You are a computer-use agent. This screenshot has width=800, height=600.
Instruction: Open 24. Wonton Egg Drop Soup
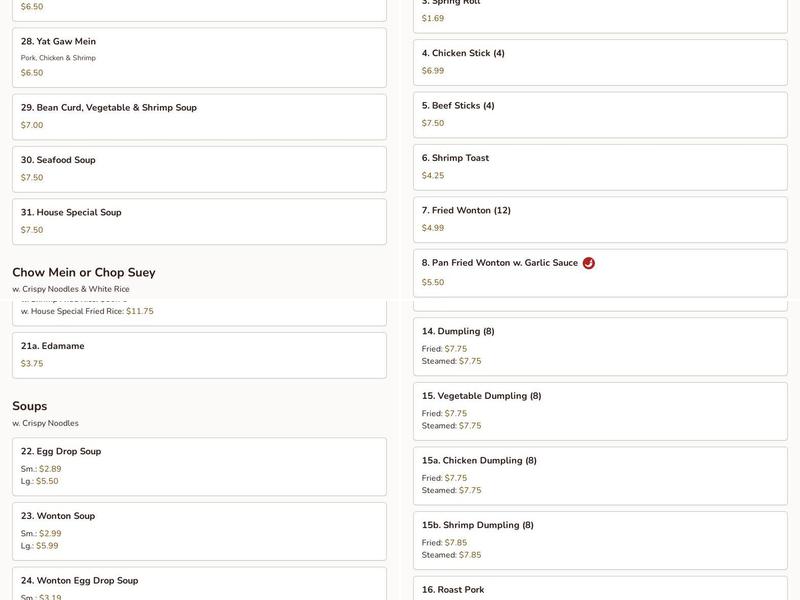click(x=199, y=584)
